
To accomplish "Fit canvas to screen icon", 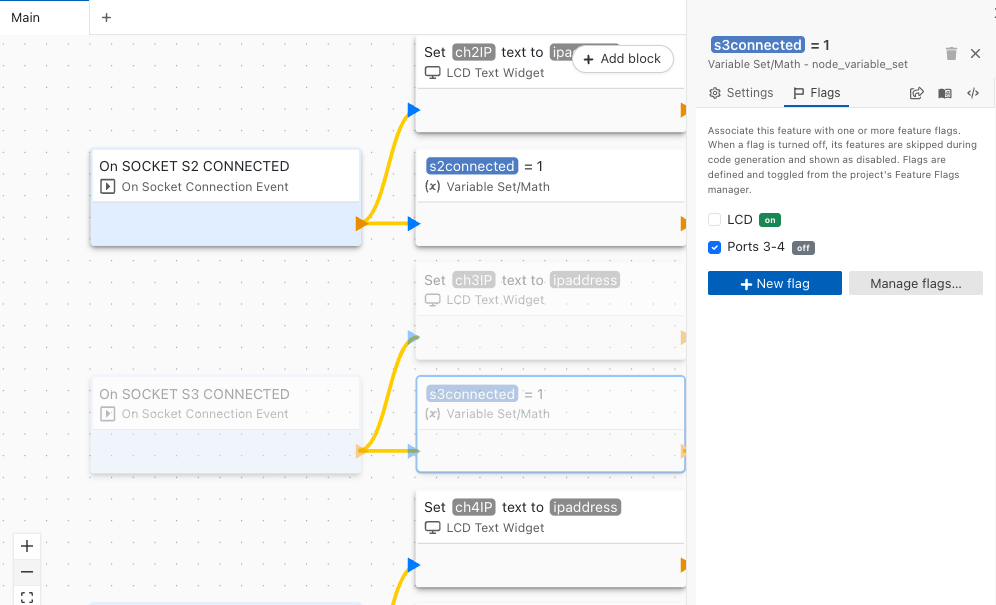I will (27, 597).
